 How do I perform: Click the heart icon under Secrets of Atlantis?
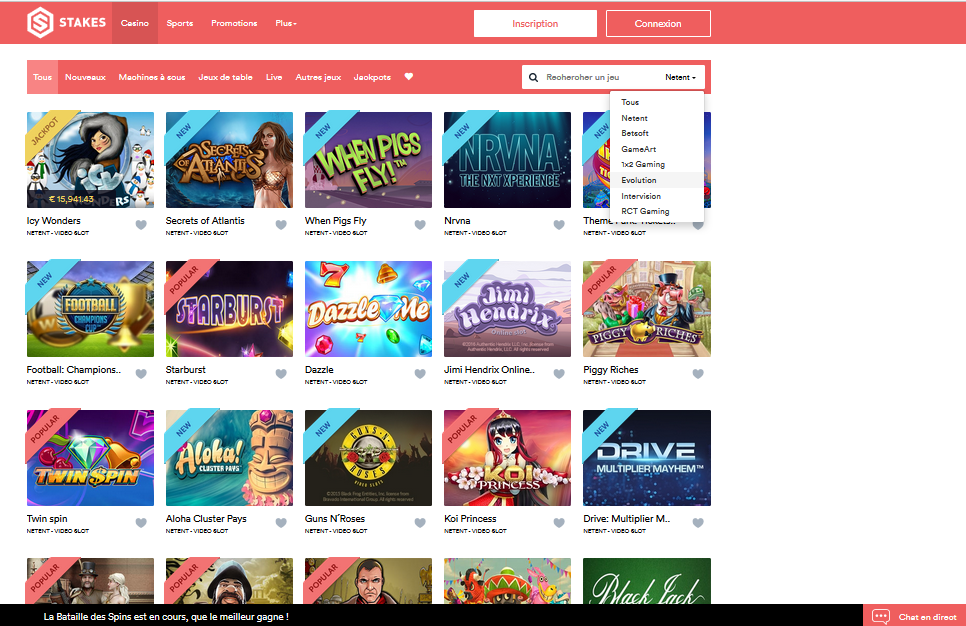pyautogui.click(x=280, y=225)
